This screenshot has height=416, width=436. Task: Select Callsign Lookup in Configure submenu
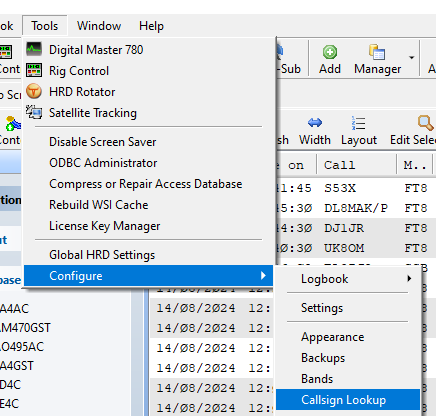[x=348, y=400]
